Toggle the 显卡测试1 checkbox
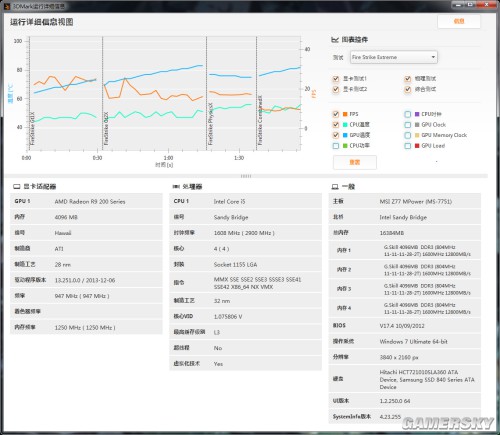 tap(336, 79)
